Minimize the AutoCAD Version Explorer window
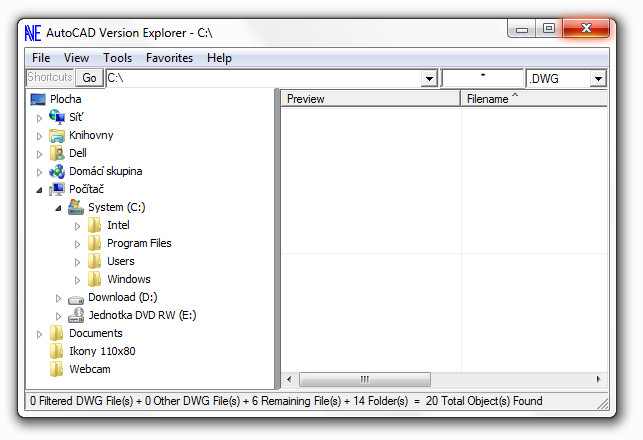The height and width of the screenshot is (440, 643). (x=522, y=28)
